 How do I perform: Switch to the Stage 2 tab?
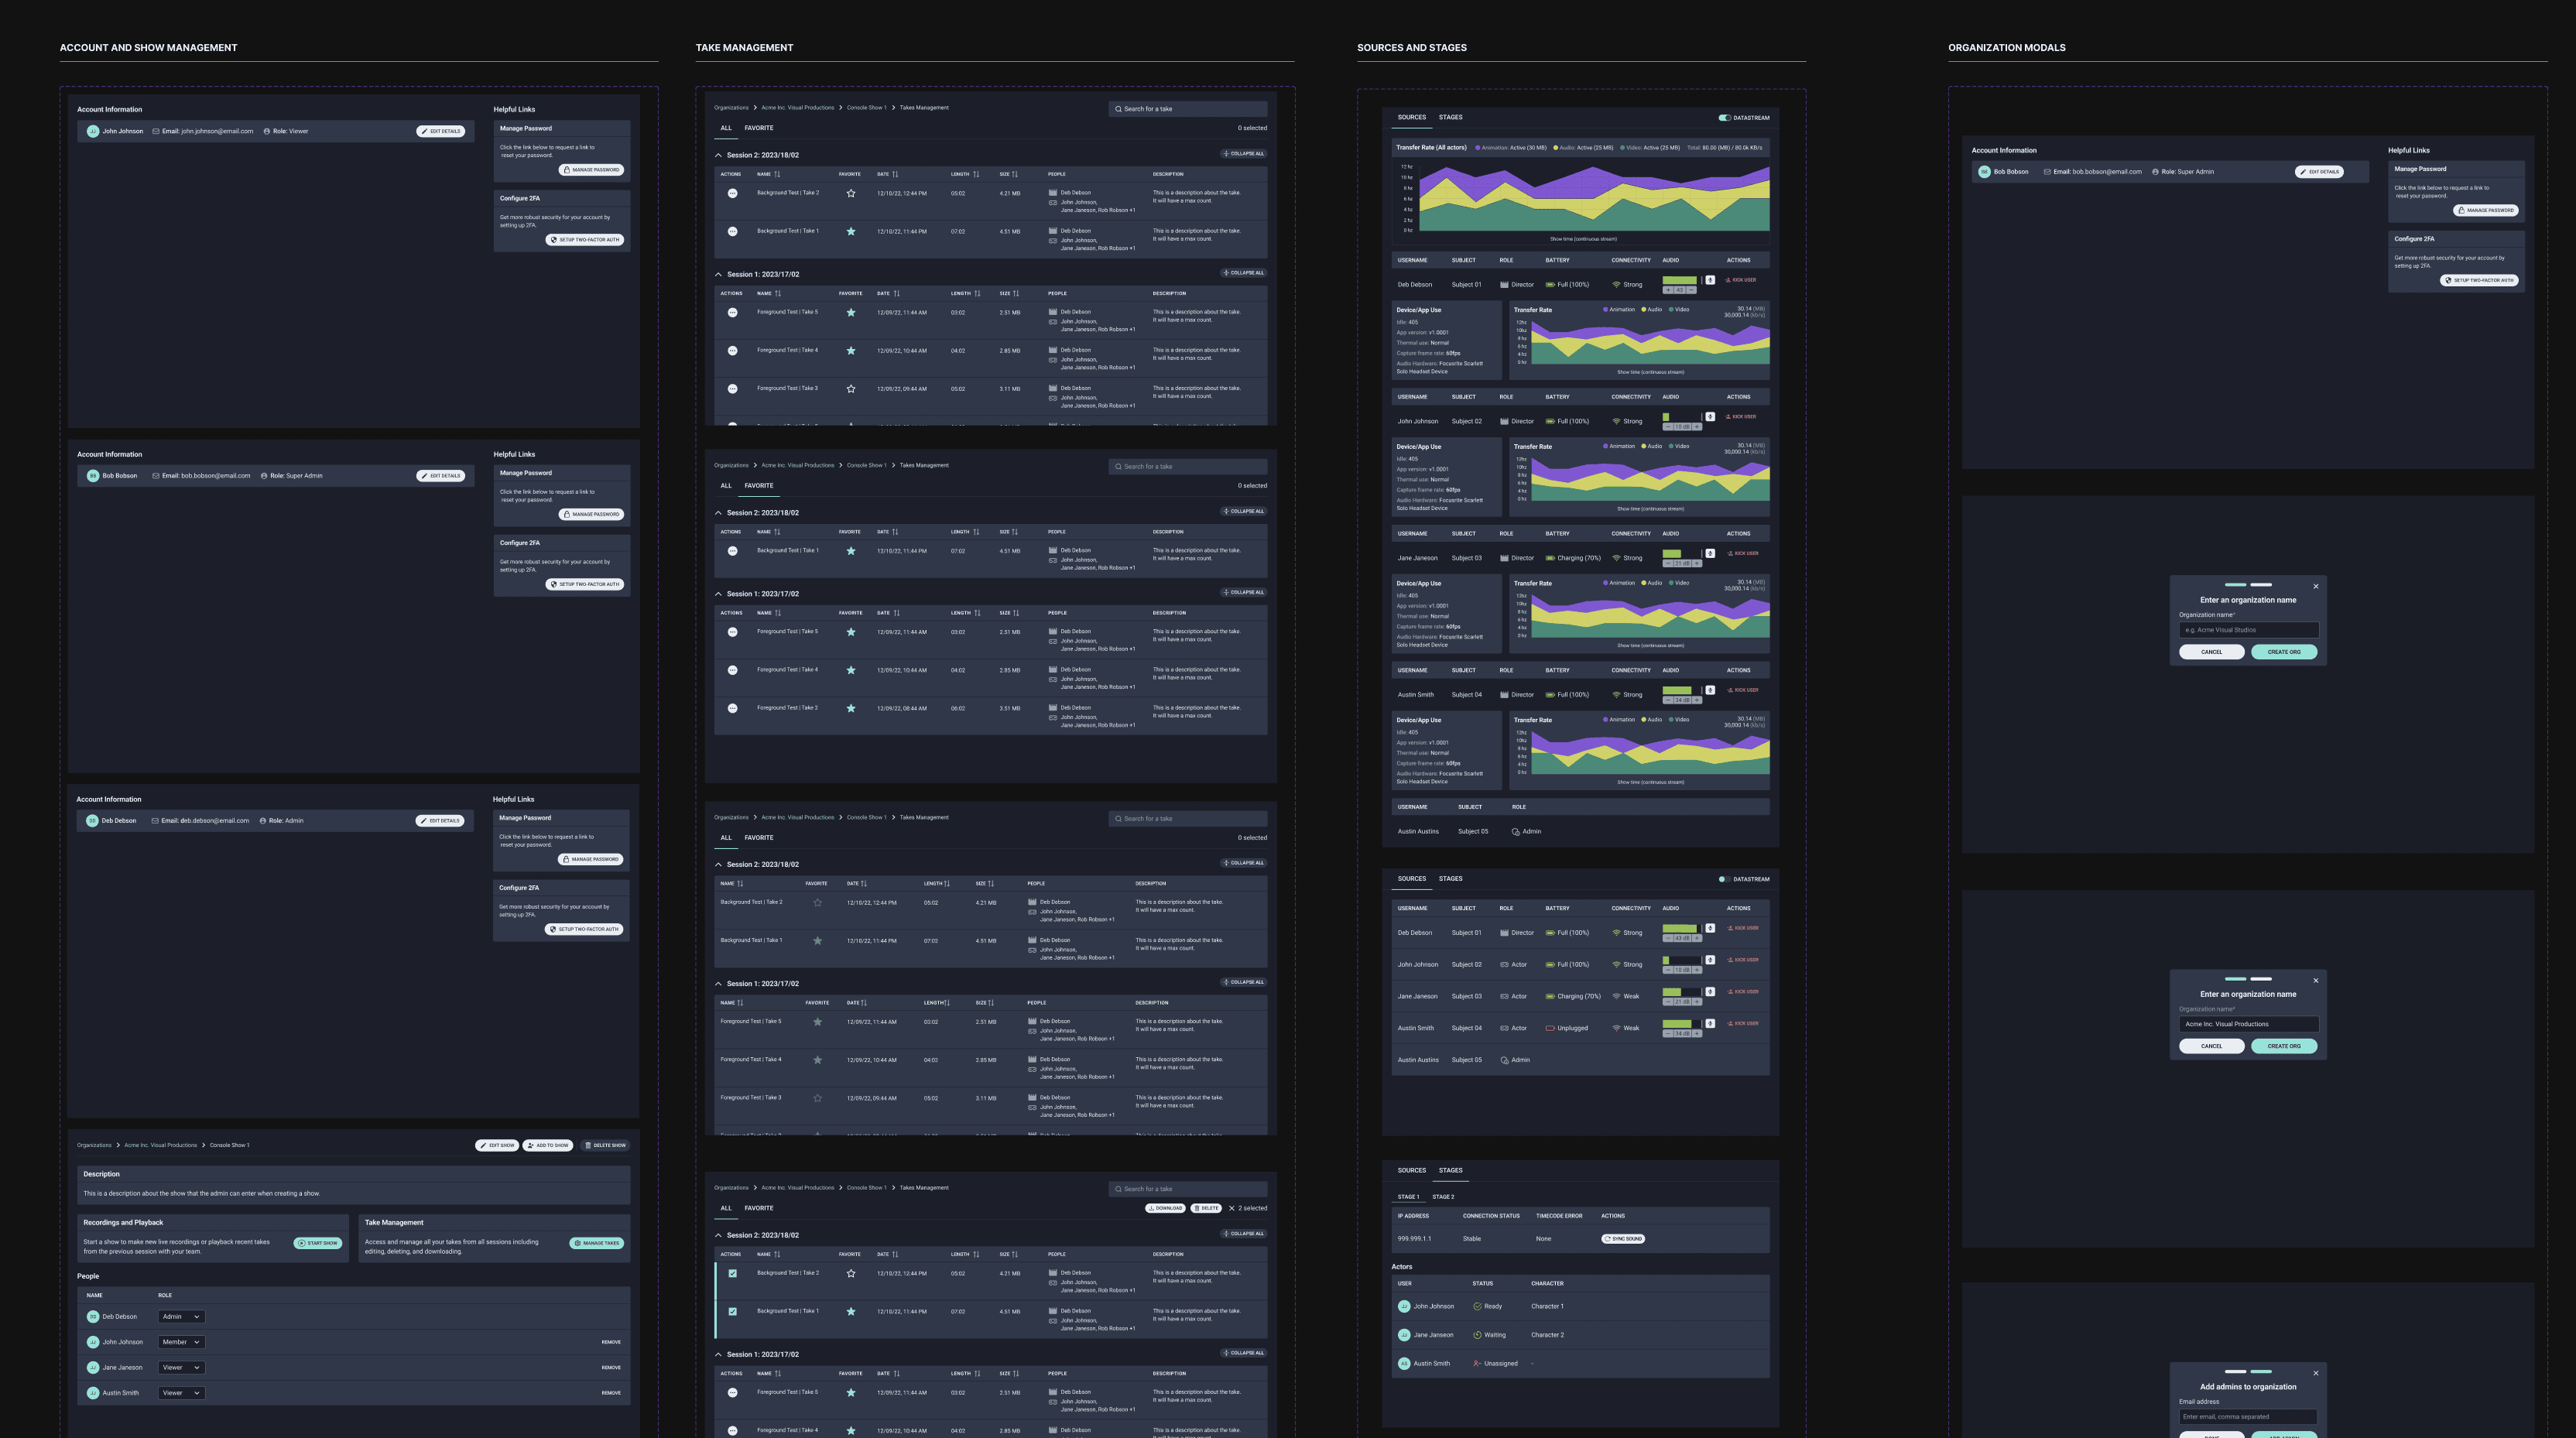point(1443,1197)
